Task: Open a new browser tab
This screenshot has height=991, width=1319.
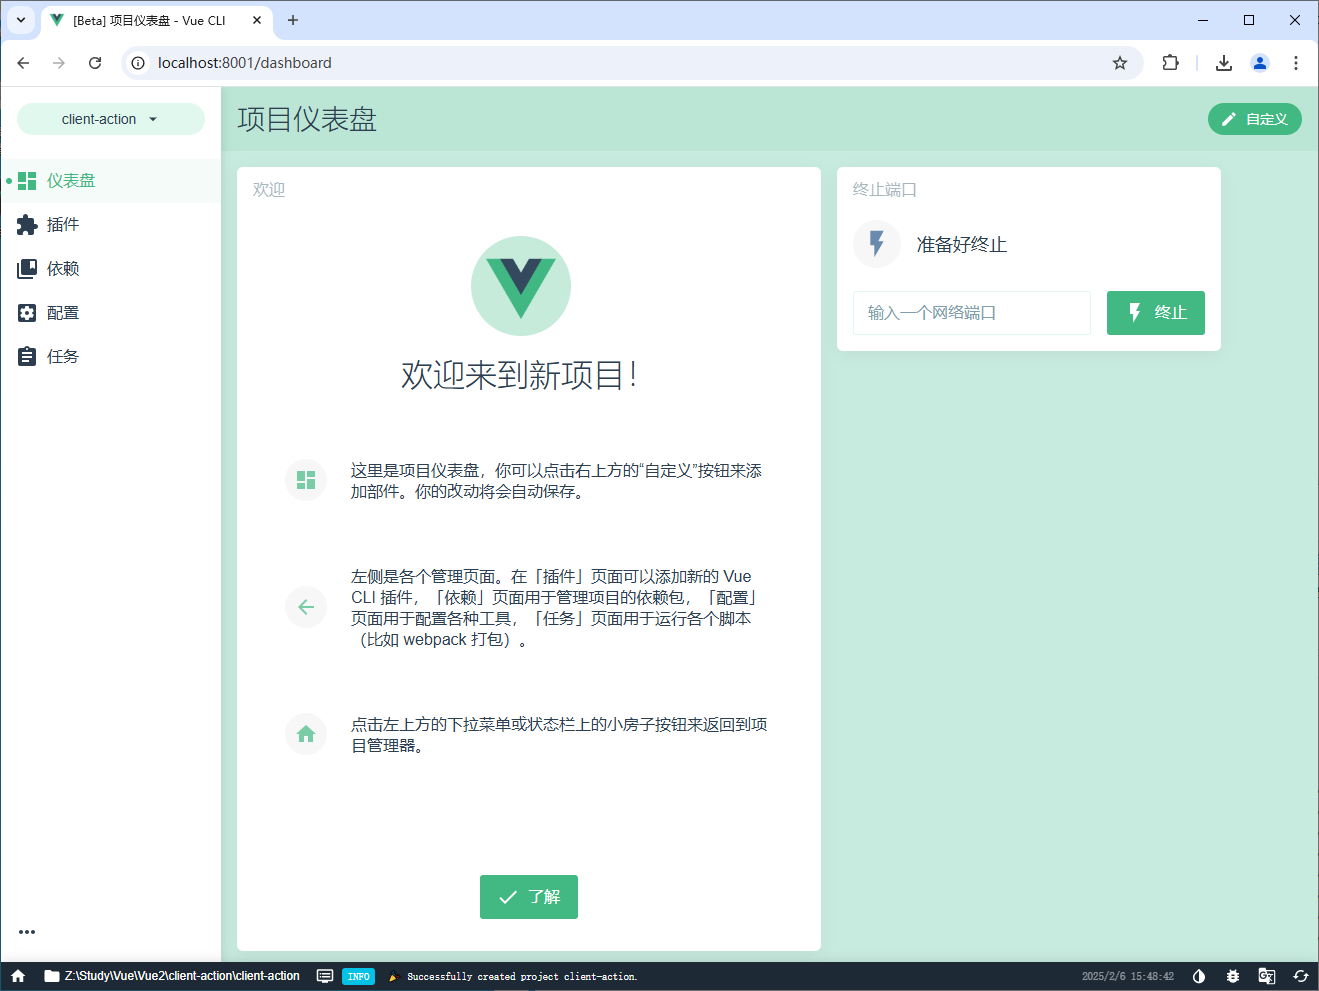Action: (x=293, y=20)
